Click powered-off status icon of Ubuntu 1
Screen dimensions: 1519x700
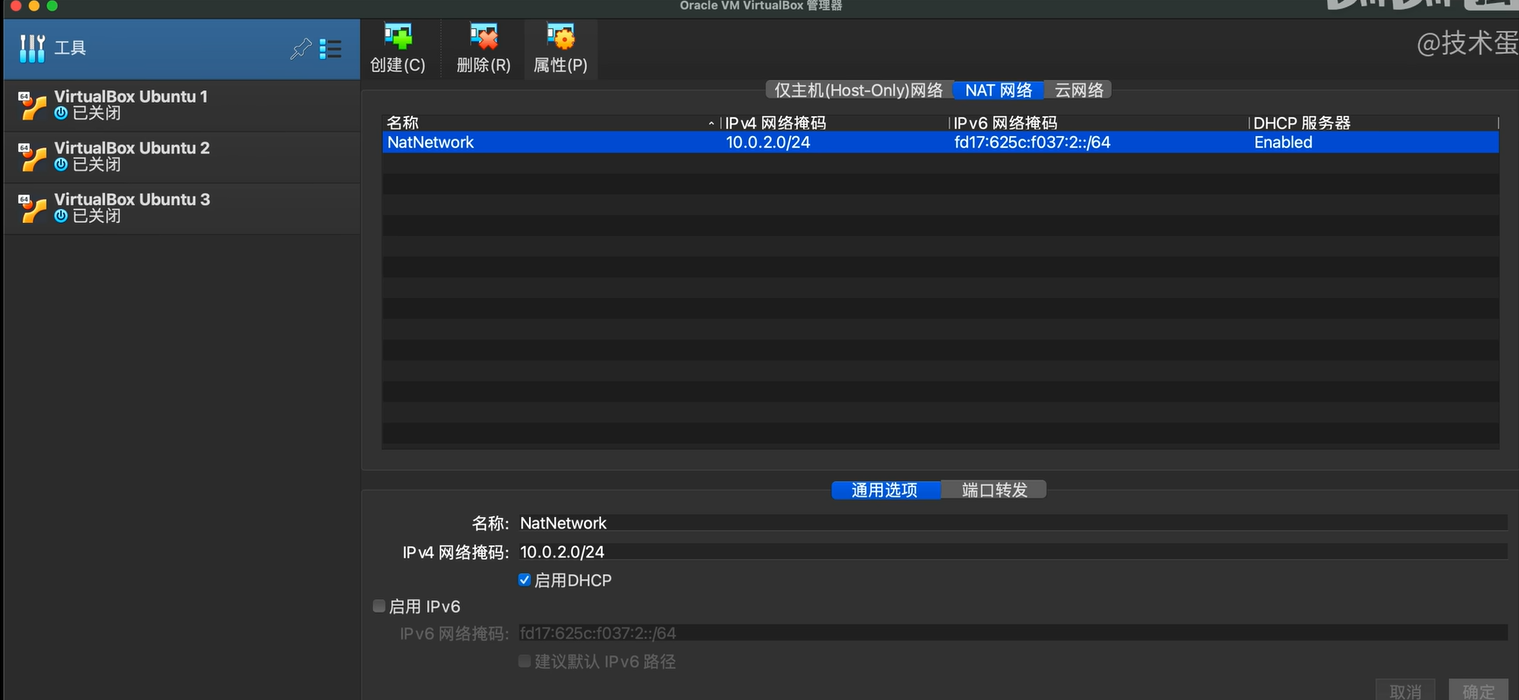(x=61, y=114)
